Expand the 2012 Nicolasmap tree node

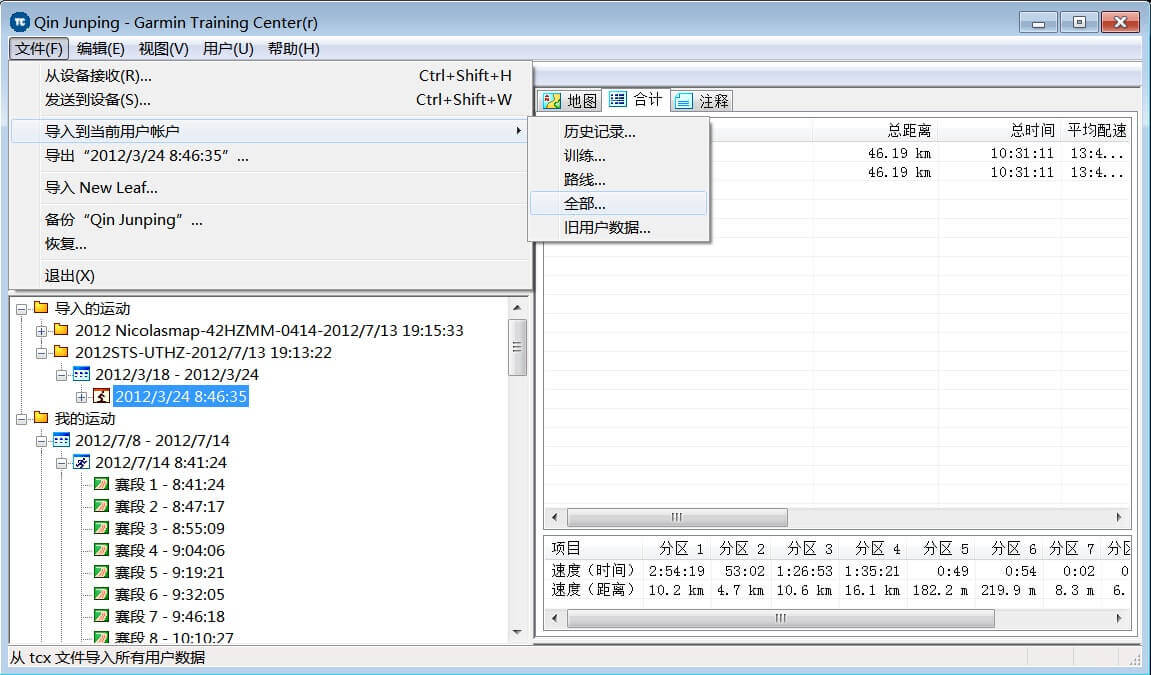coord(42,331)
